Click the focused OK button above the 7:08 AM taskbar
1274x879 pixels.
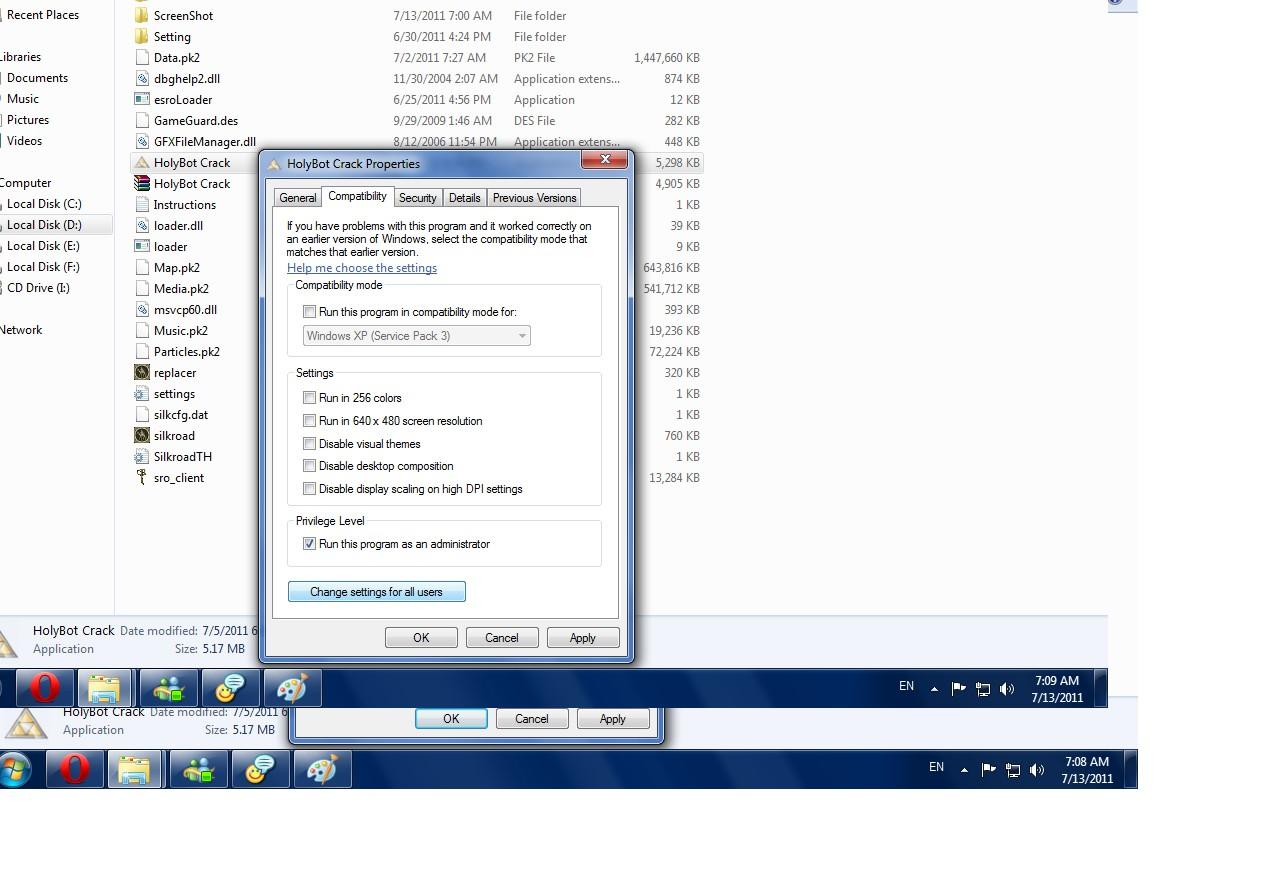pos(451,719)
